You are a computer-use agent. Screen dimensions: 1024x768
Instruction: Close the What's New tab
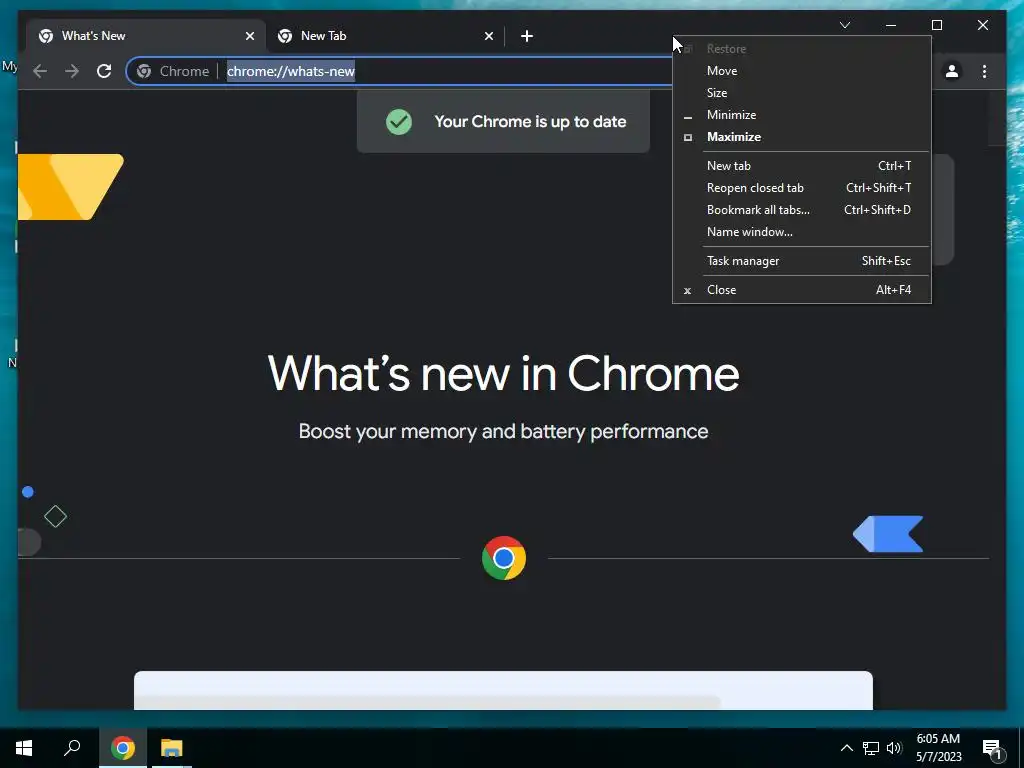click(249, 36)
